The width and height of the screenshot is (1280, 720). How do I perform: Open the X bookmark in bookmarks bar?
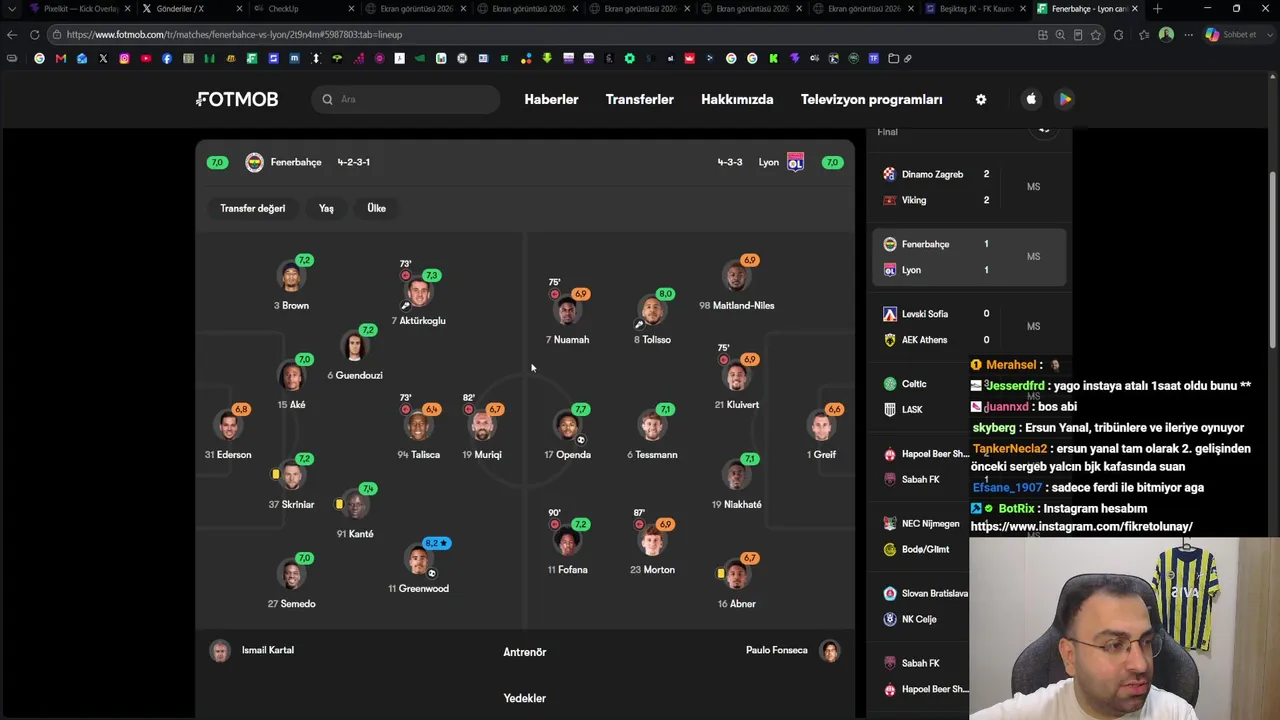click(103, 58)
